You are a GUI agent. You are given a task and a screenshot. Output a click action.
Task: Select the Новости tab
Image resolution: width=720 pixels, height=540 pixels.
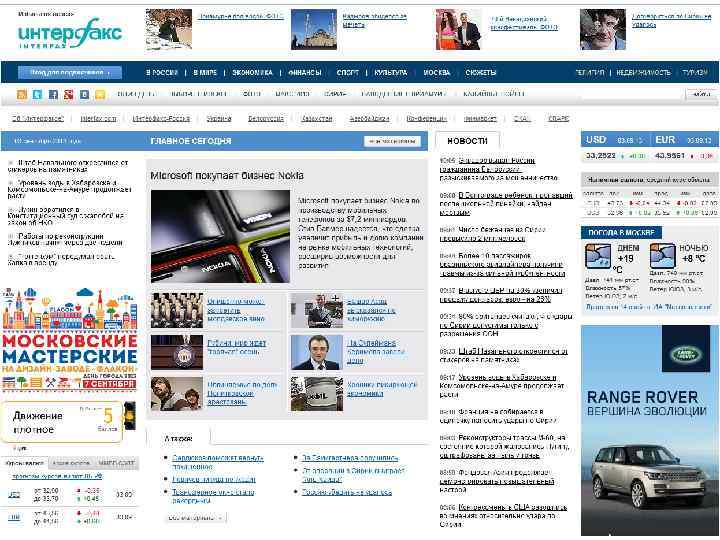click(x=467, y=141)
